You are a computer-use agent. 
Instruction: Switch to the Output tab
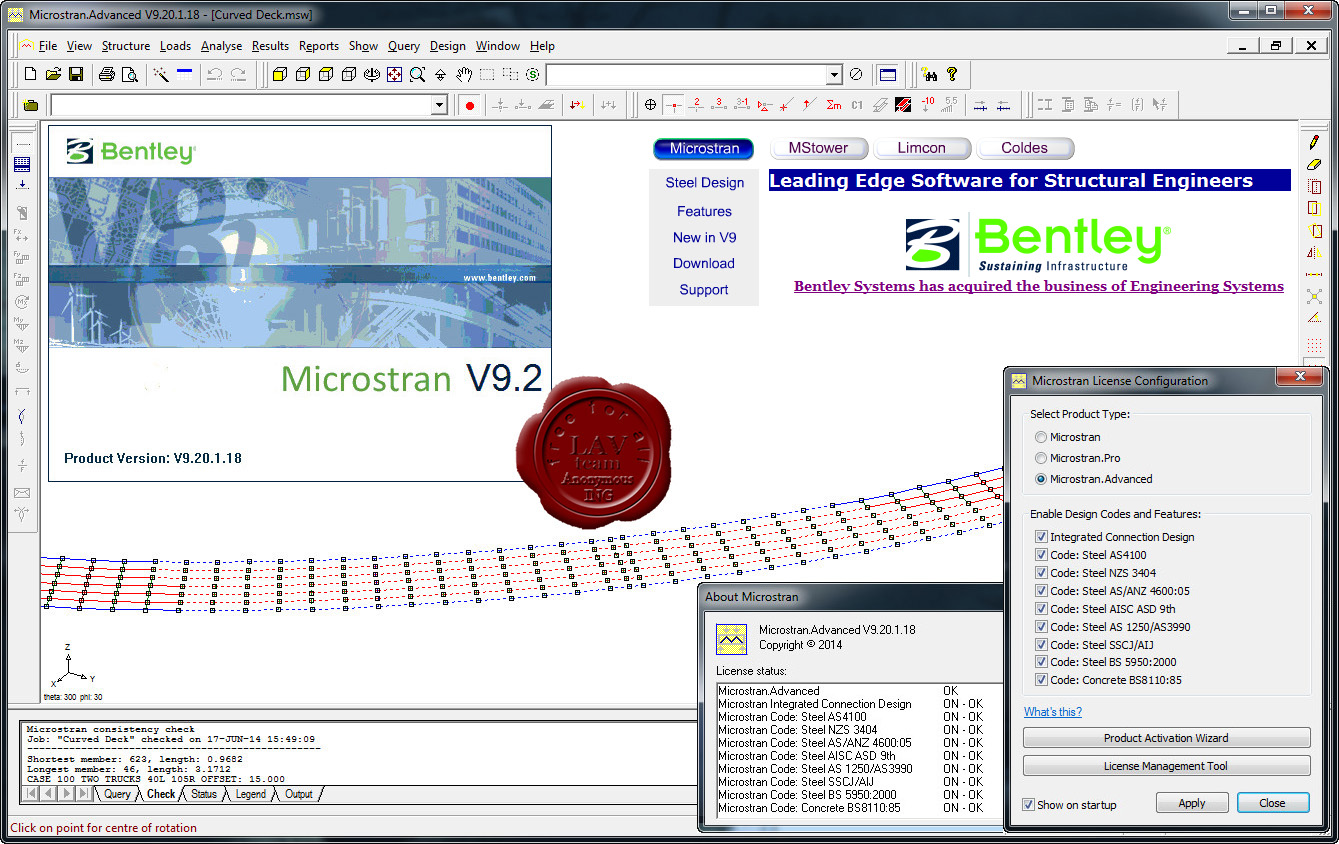point(299,794)
